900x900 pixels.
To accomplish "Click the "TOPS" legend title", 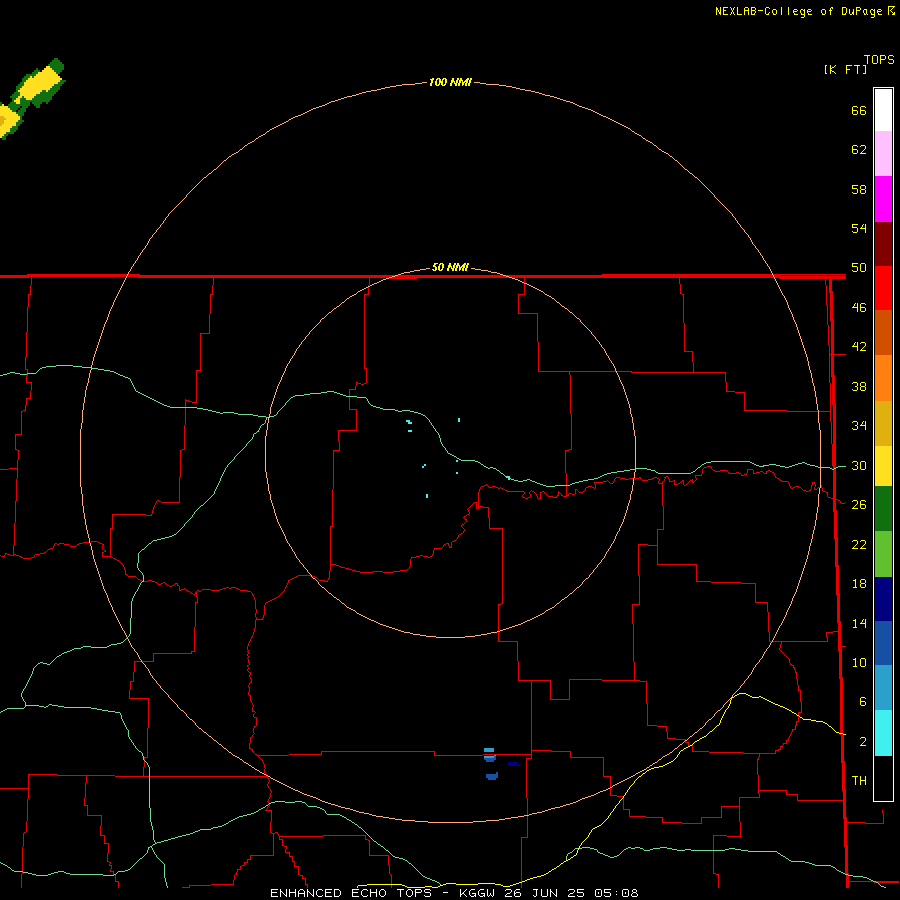I will point(879,59).
